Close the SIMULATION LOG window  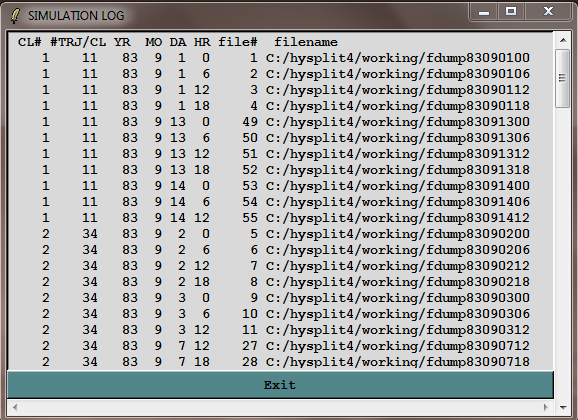[x=548, y=12]
